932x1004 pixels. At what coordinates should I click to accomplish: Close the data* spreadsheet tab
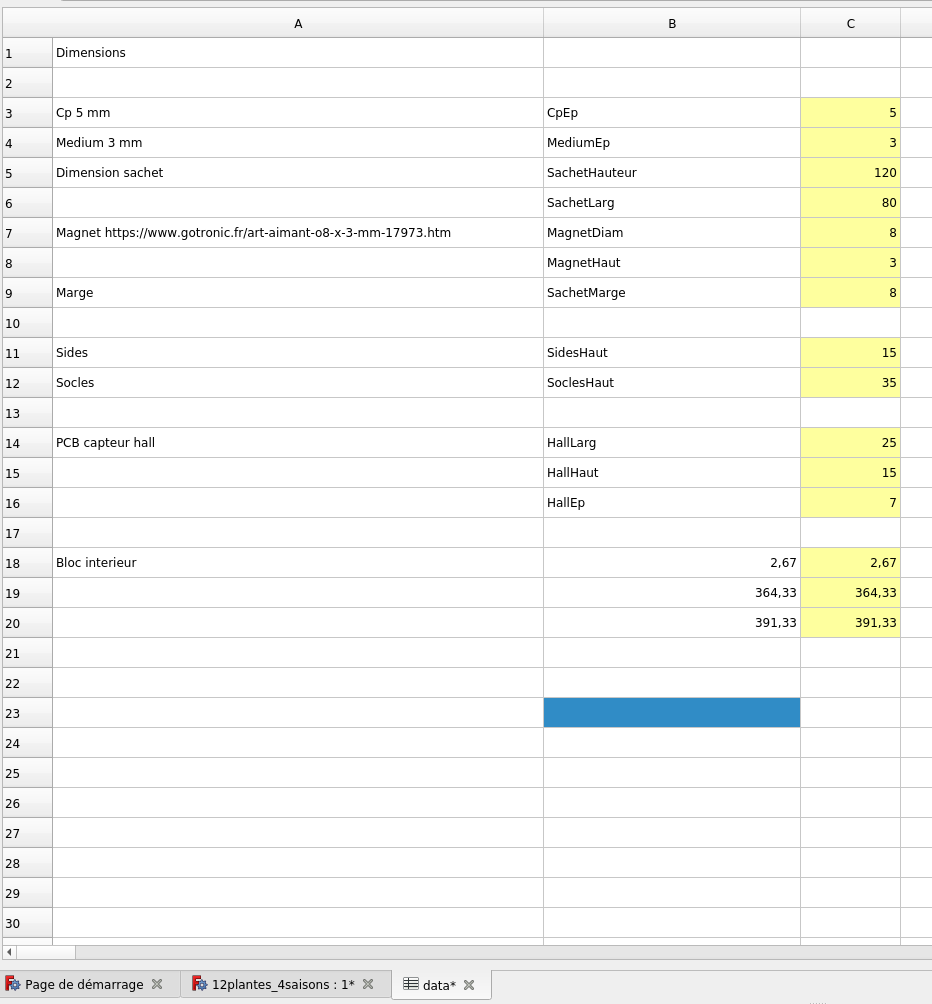pos(469,985)
